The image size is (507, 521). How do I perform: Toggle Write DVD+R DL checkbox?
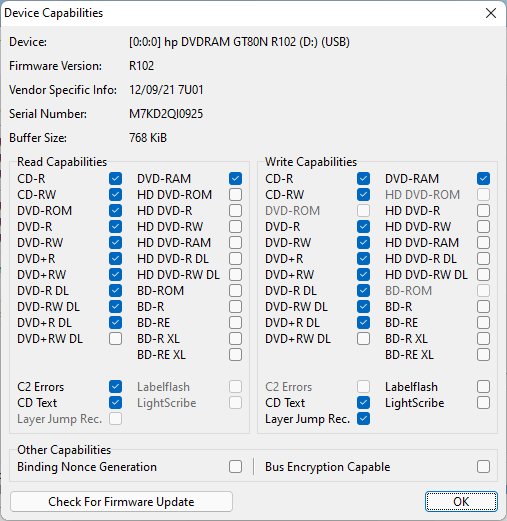coord(363,322)
